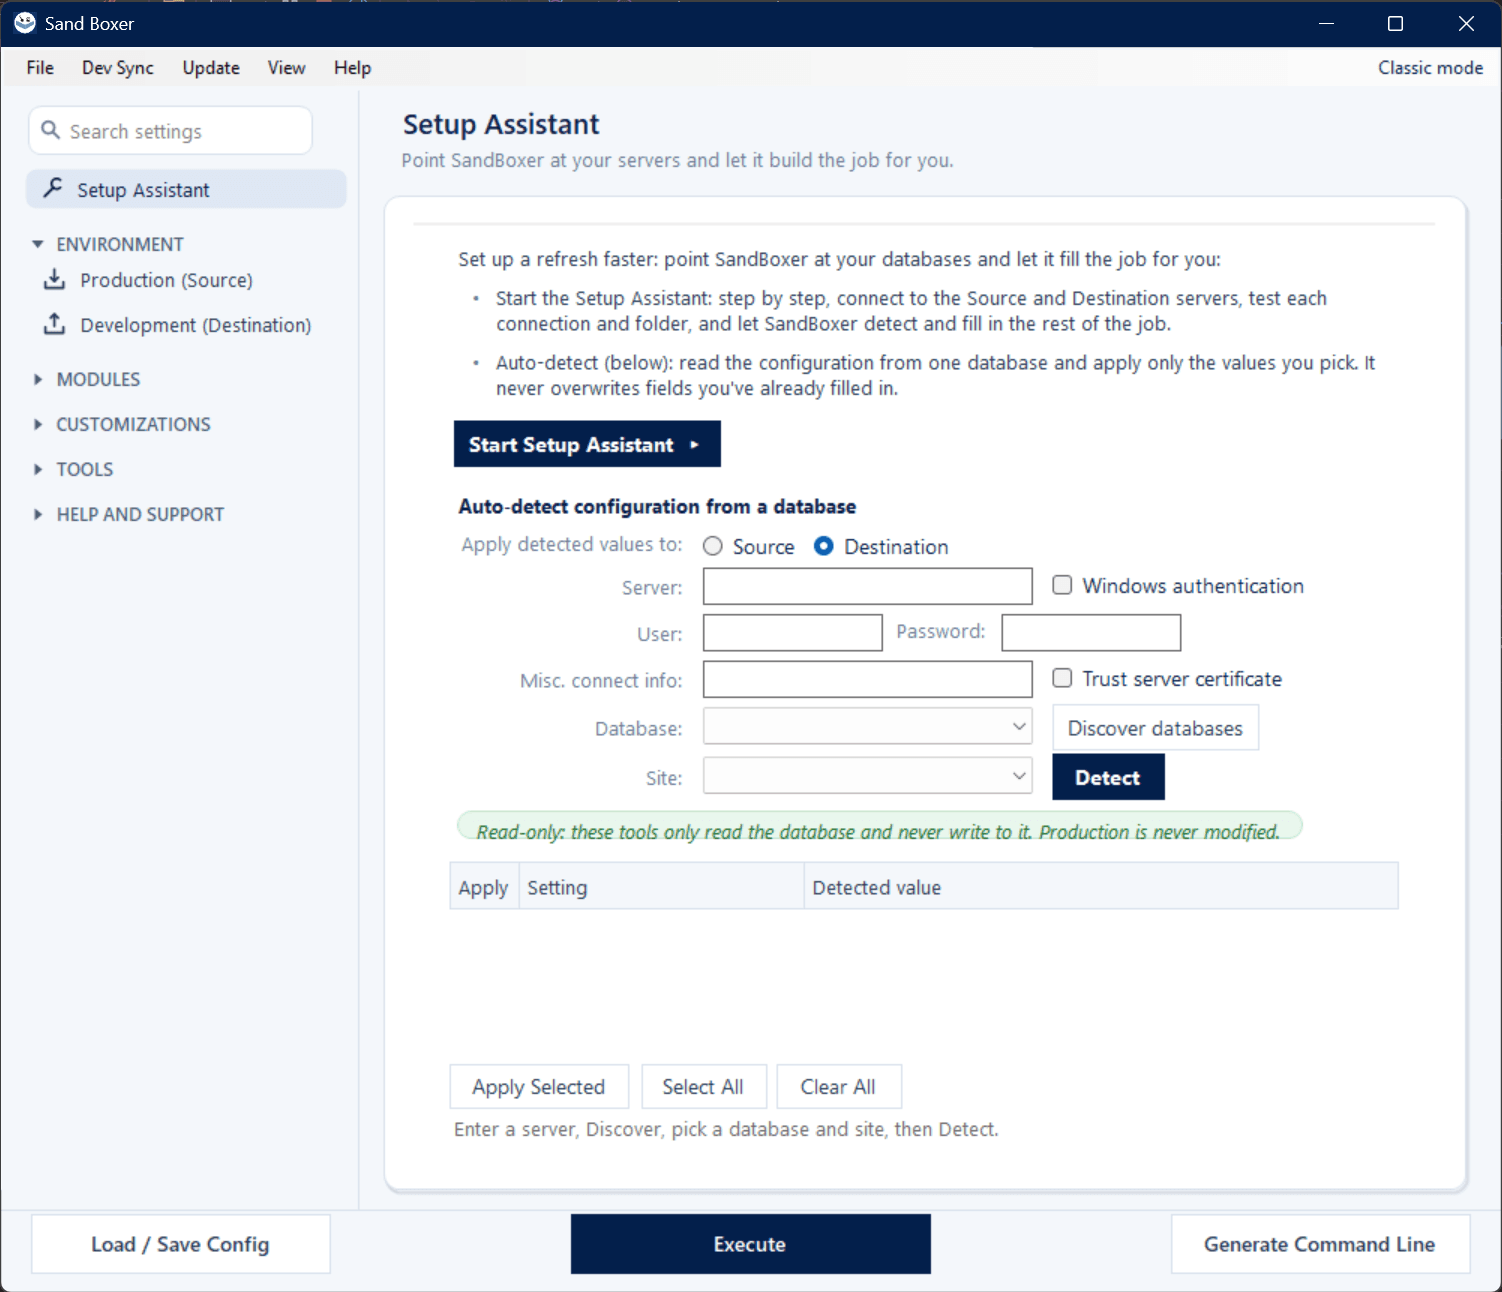Open the Site dropdown
The image size is (1502, 1292).
tap(868, 775)
